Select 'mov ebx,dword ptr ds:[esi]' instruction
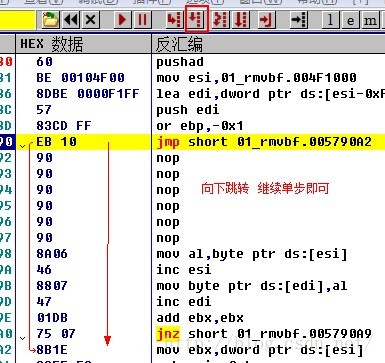The height and width of the screenshot is (363, 385). [260, 350]
